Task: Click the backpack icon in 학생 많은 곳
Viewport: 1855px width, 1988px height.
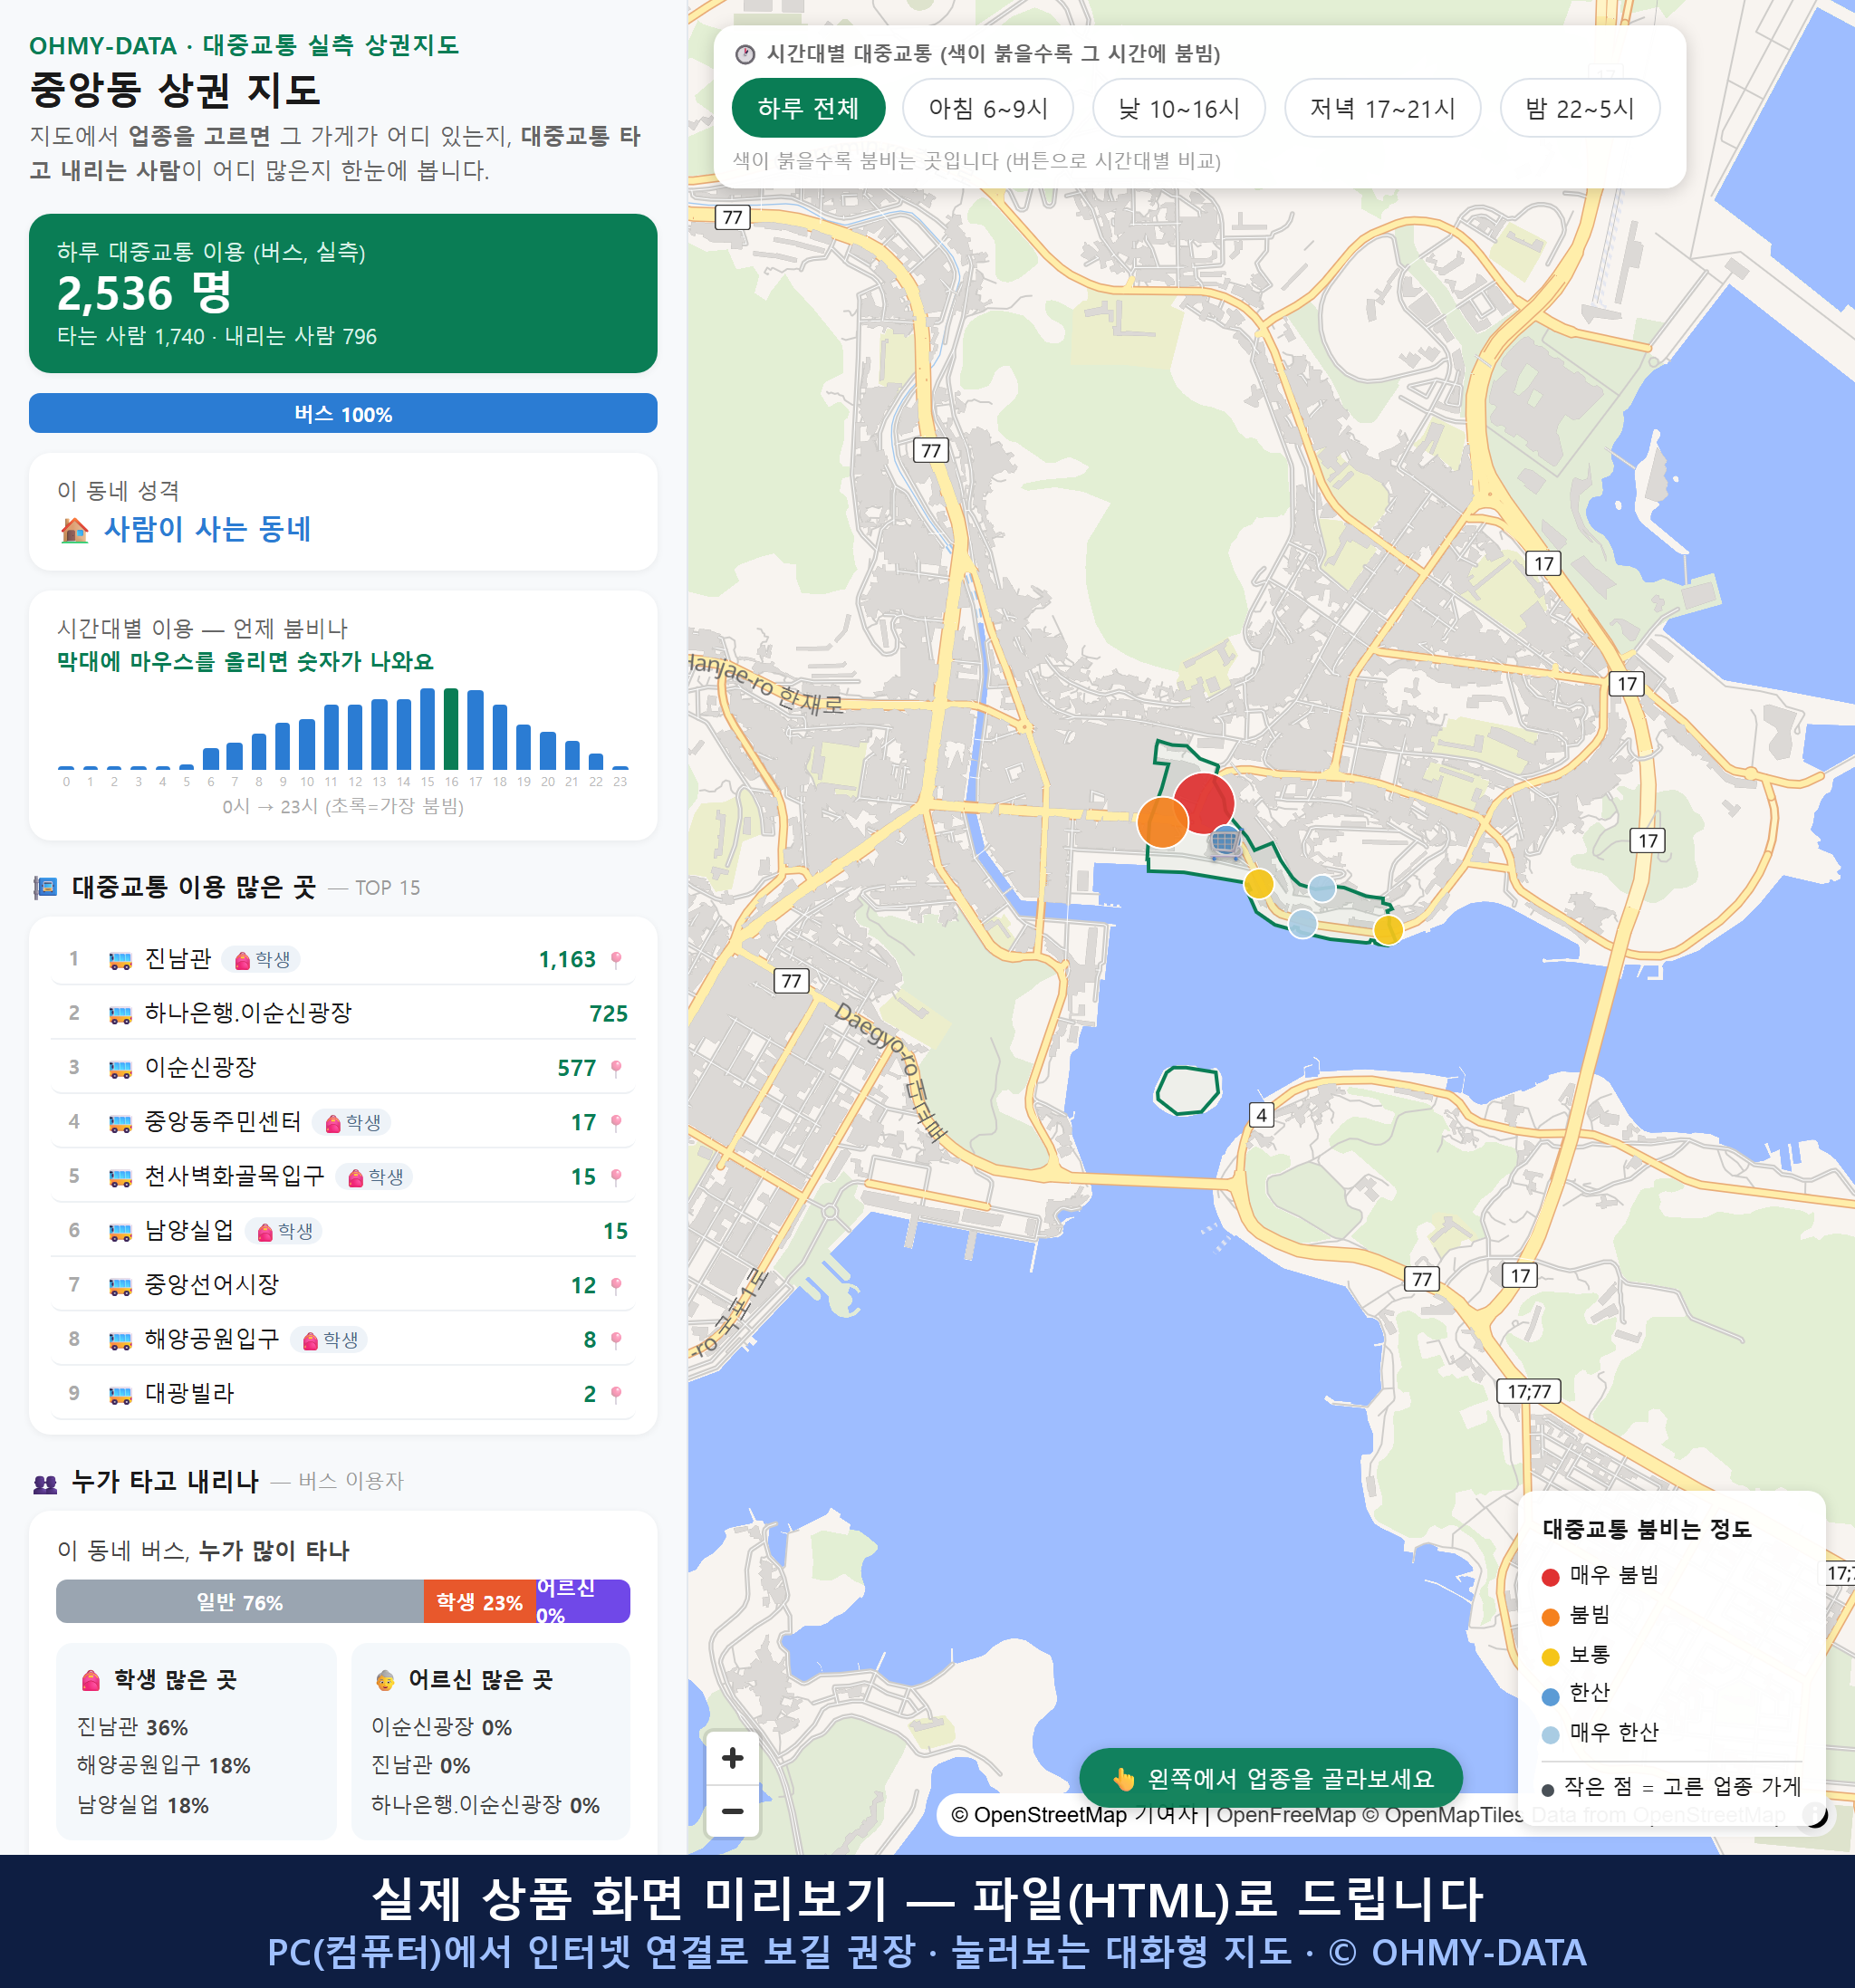Action: (91, 1680)
